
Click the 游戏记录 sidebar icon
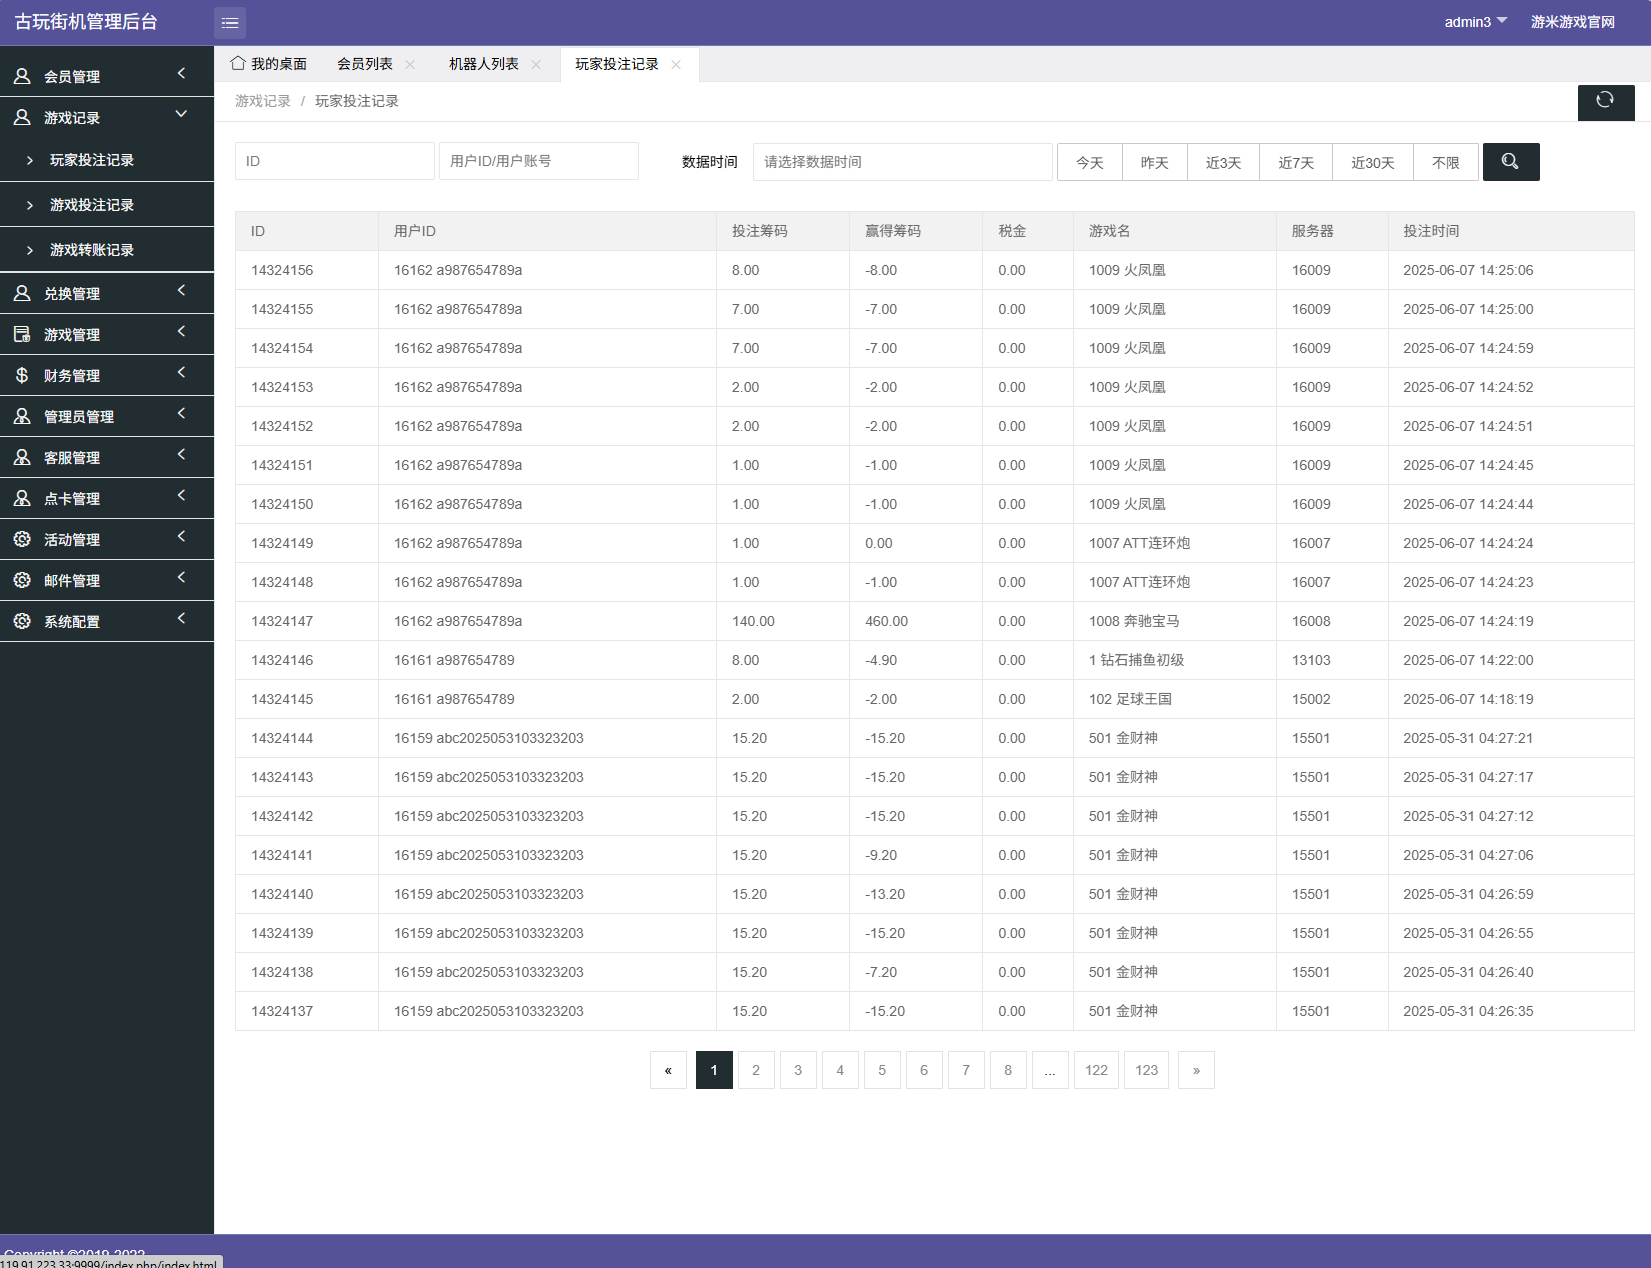[x=22, y=117]
